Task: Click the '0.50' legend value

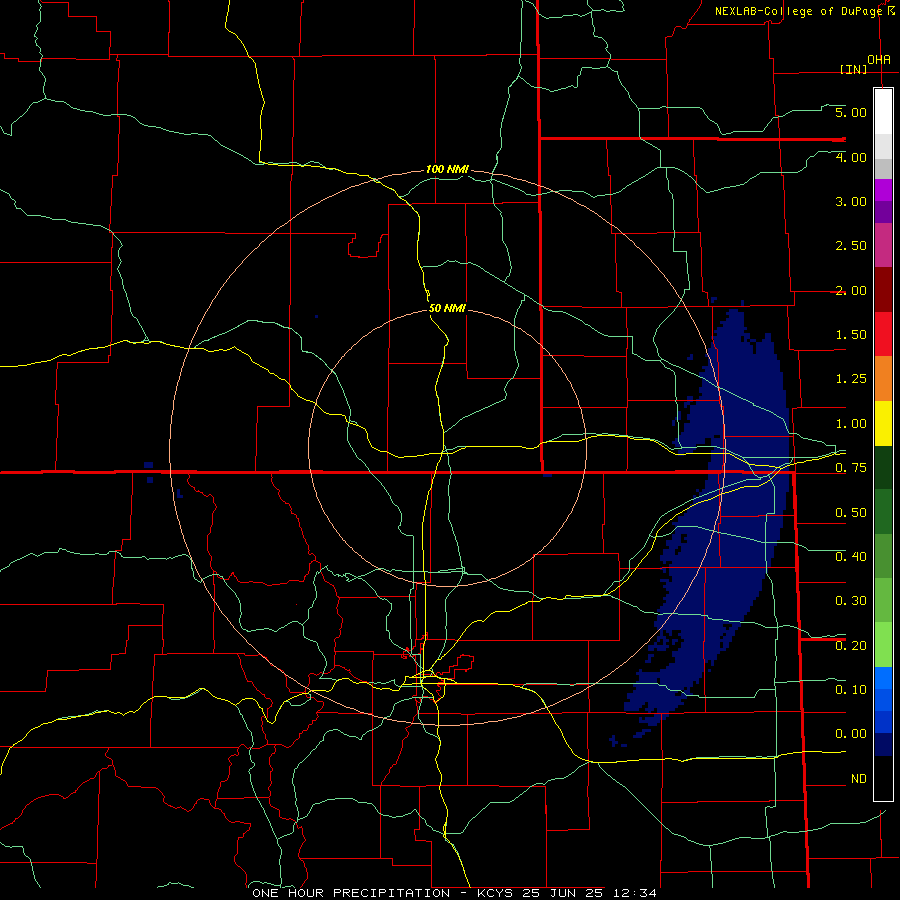Action: (851, 513)
